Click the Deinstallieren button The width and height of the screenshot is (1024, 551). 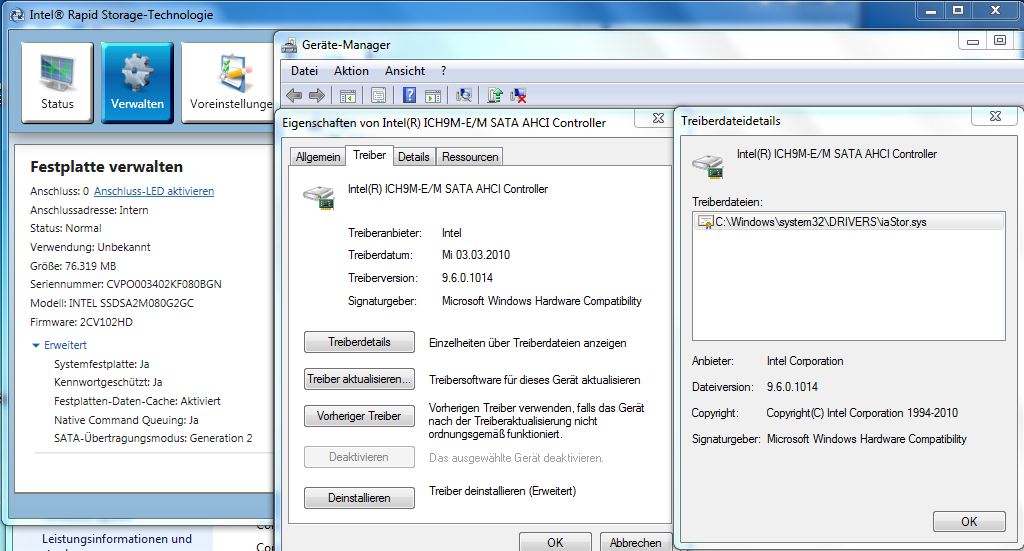(359, 498)
